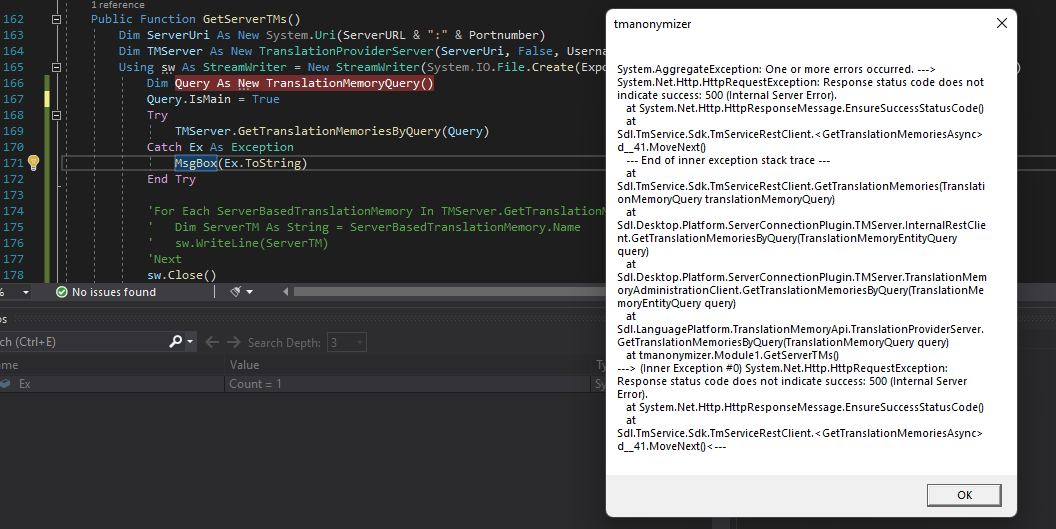The width and height of the screenshot is (1056, 529).
Task: Click line number 166 in the margin
Action: (x=13, y=83)
